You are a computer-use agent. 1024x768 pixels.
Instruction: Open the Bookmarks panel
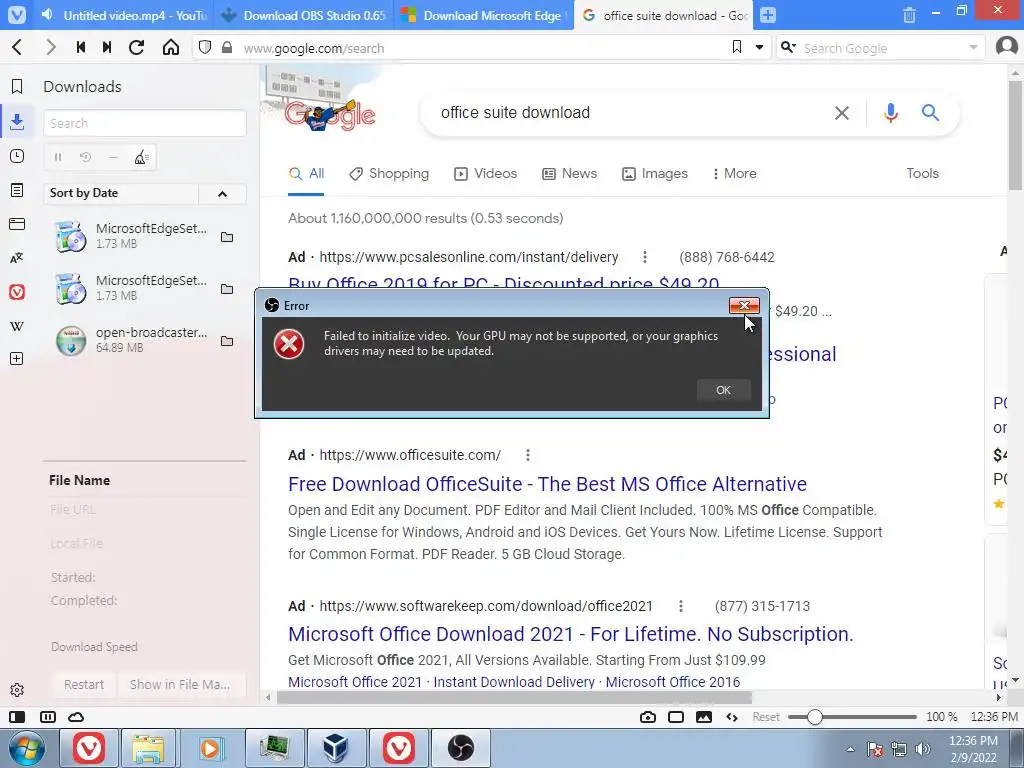pos(17,86)
